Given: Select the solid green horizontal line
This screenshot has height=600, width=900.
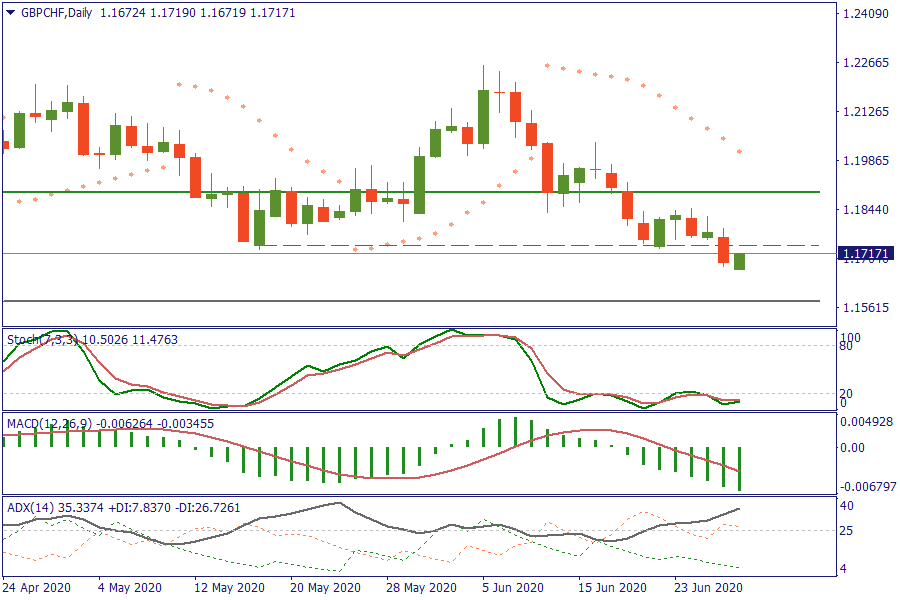Looking at the screenshot, I should click(x=411, y=192).
